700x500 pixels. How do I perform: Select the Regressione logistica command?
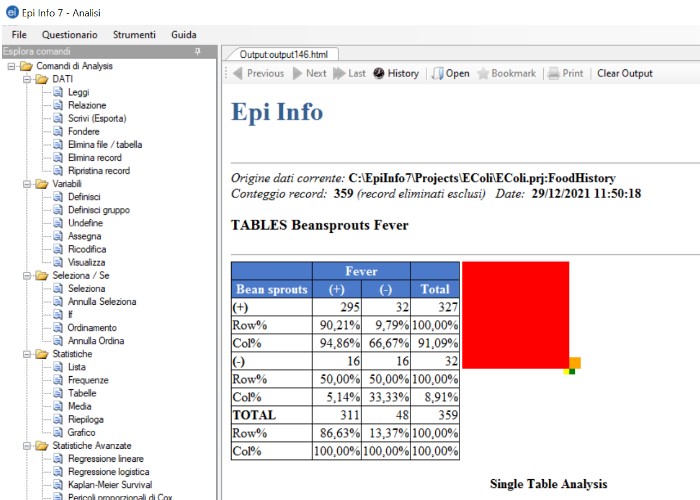[108, 472]
